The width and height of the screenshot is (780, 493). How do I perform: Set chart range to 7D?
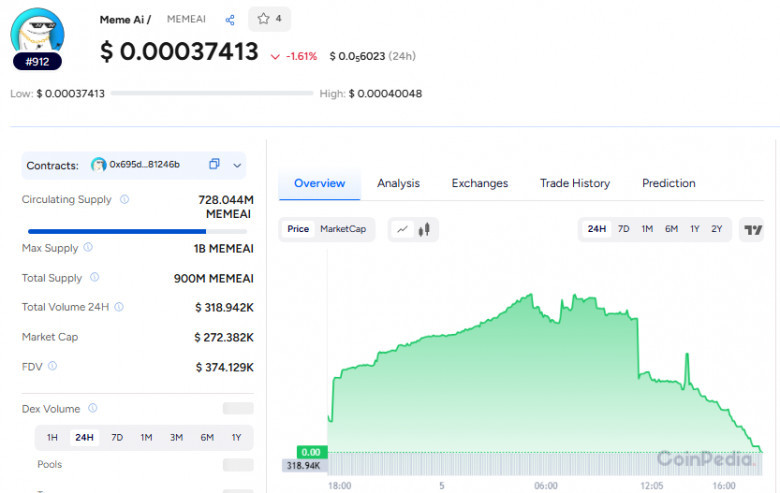pos(623,229)
